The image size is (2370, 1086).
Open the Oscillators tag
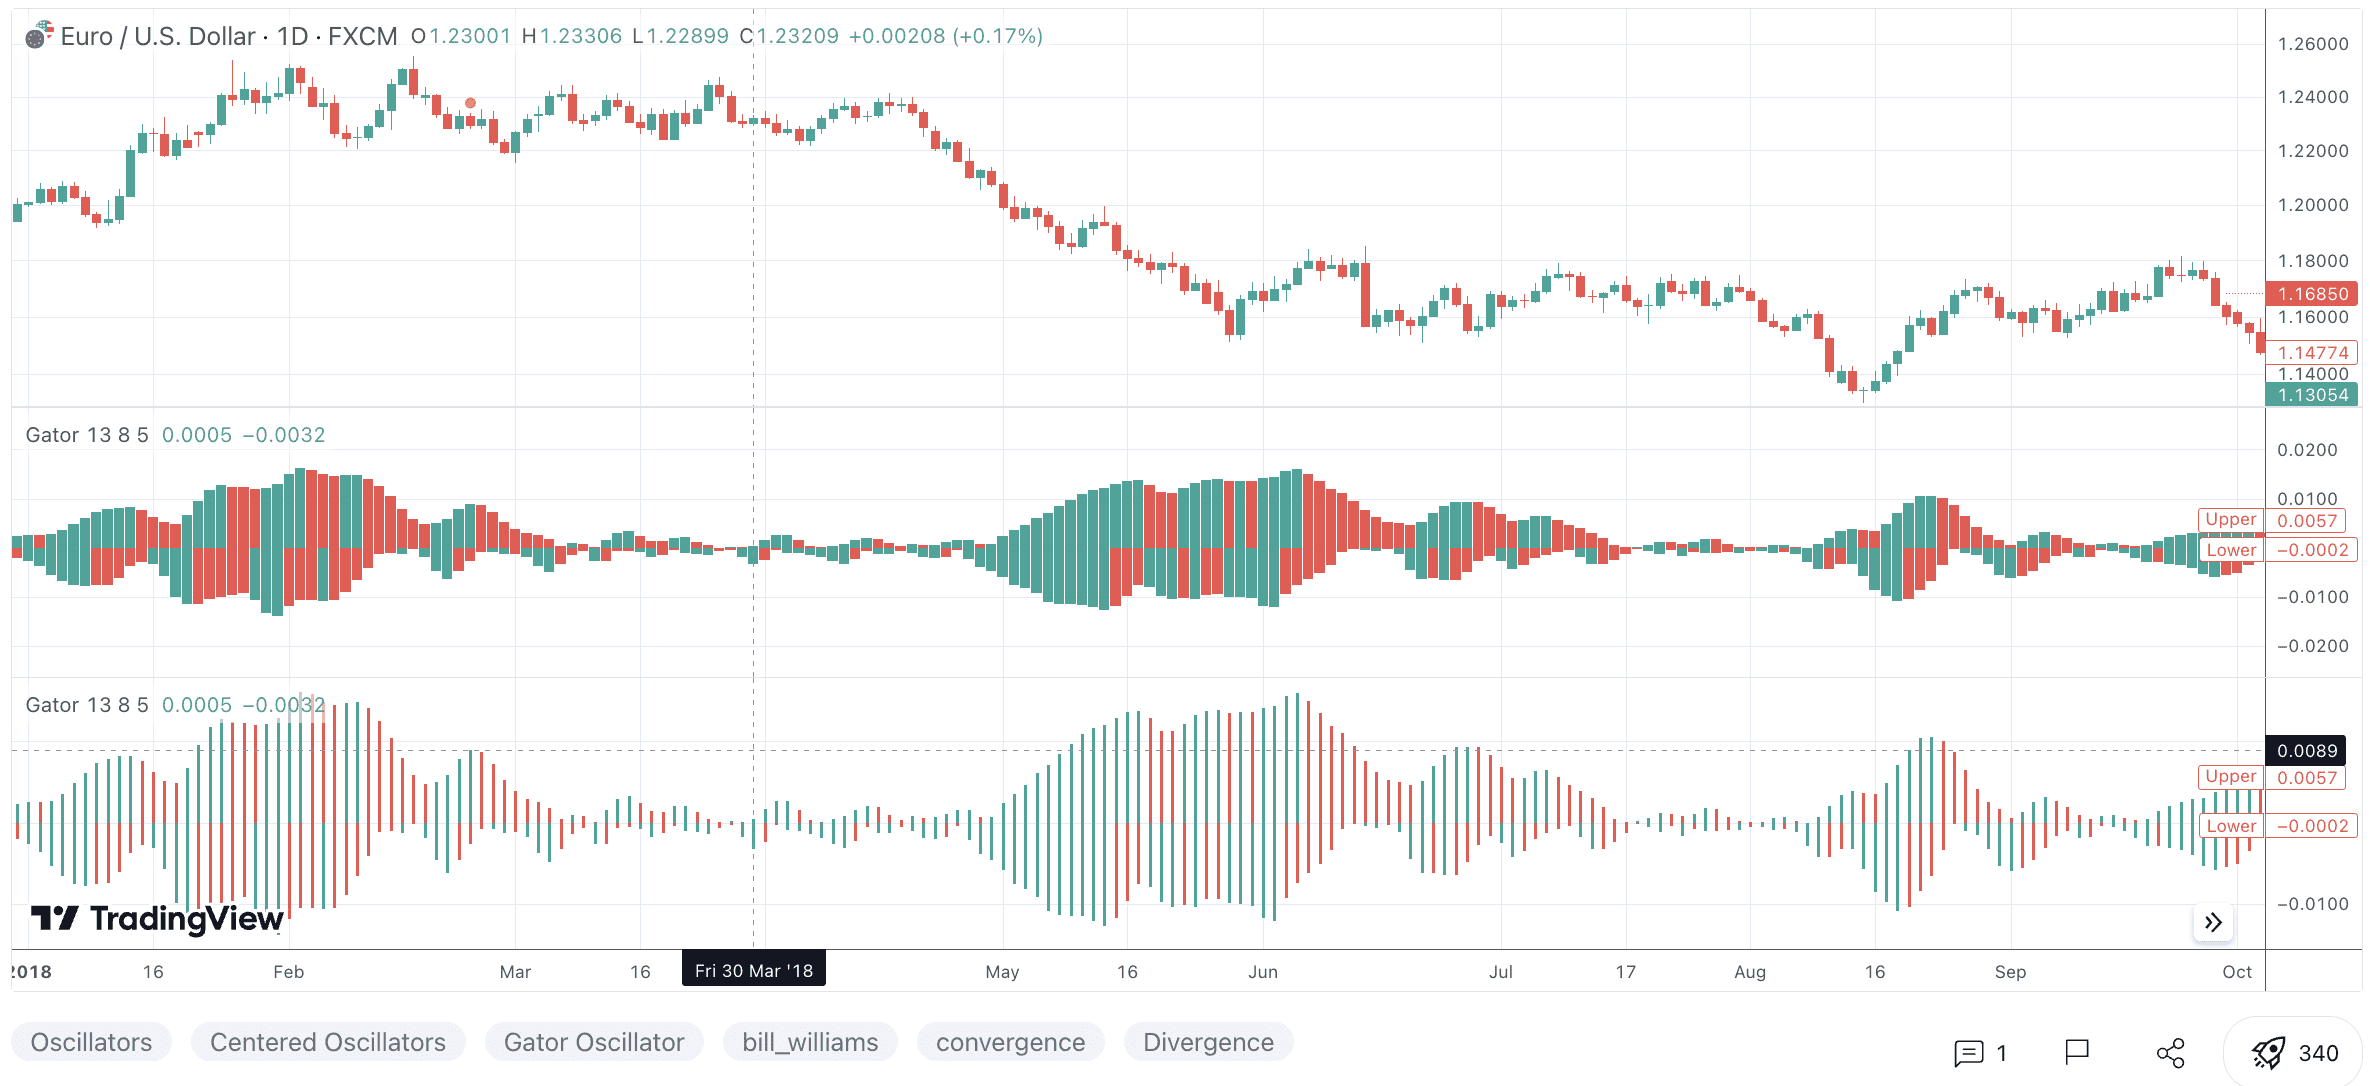pyautogui.click(x=91, y=1042)
